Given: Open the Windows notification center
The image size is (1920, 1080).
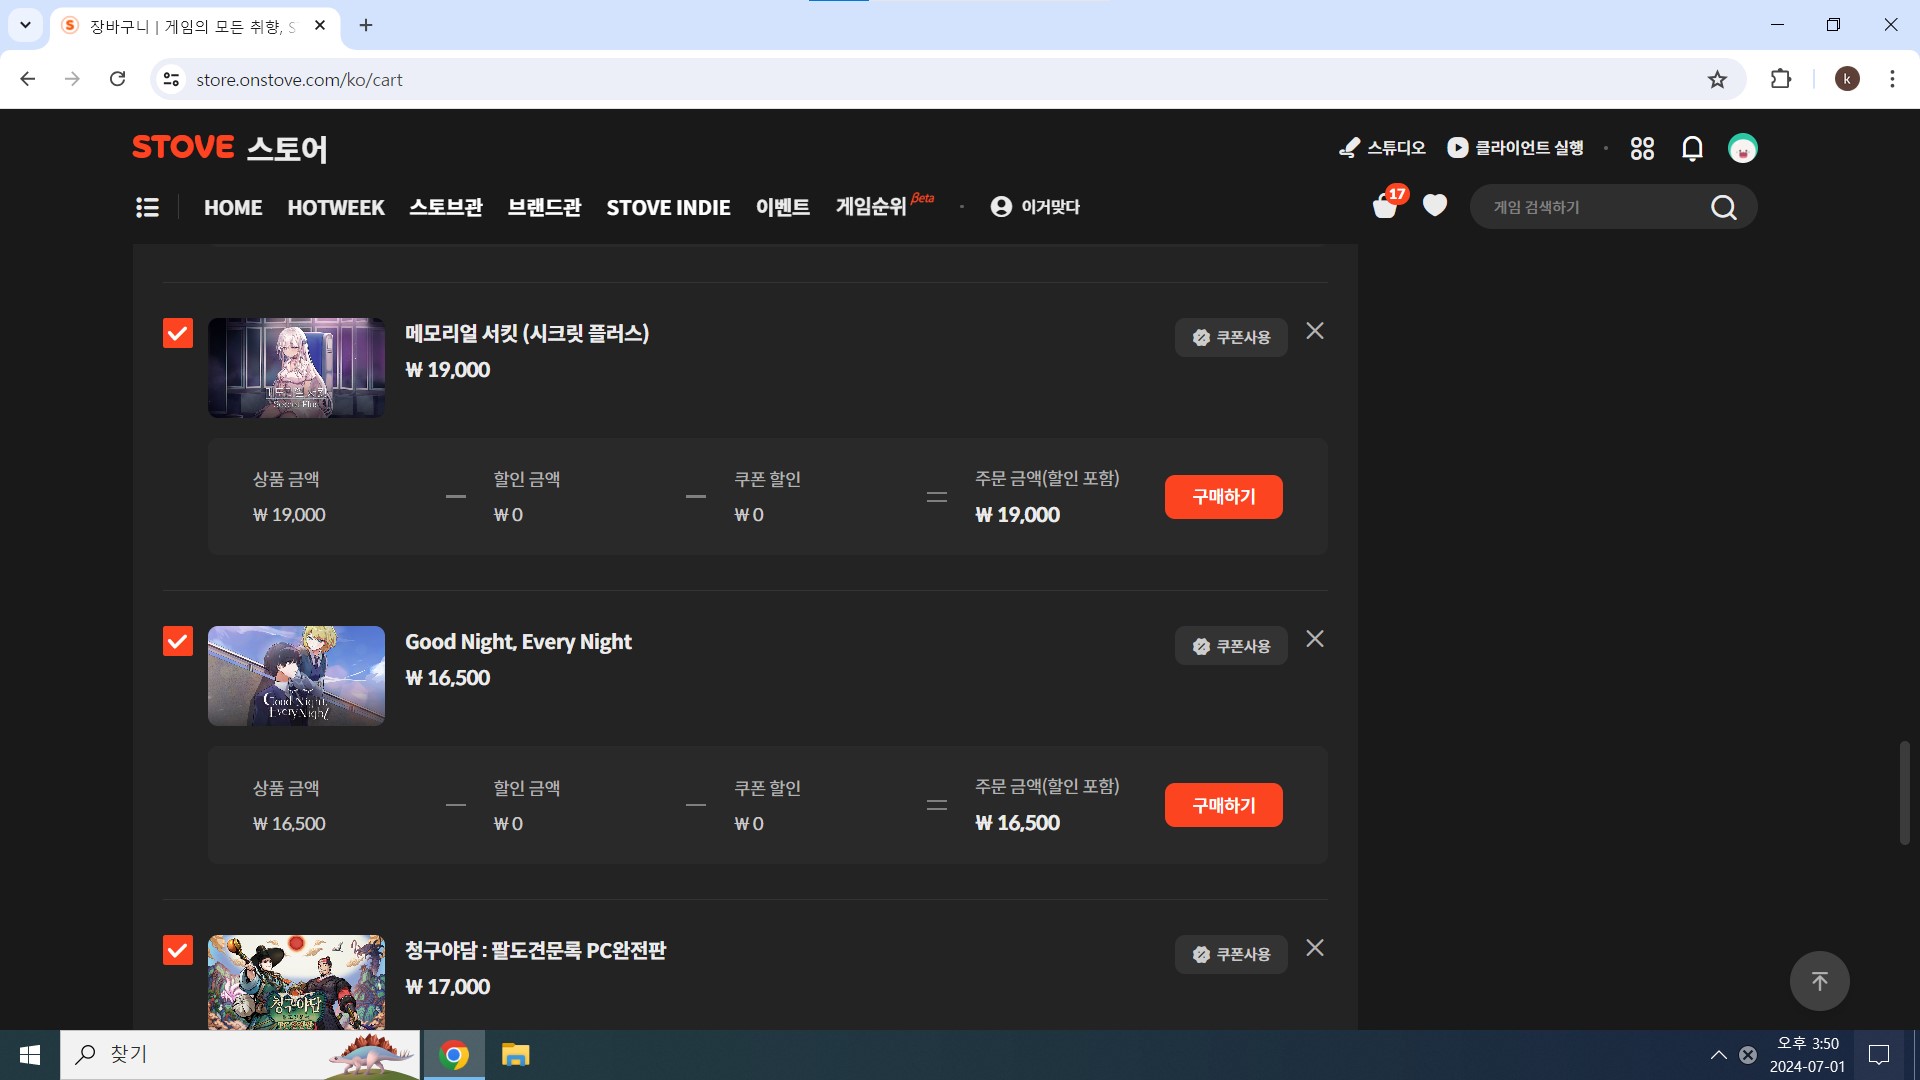Looking at the screenshot, I should [x=1879, y=1055].
